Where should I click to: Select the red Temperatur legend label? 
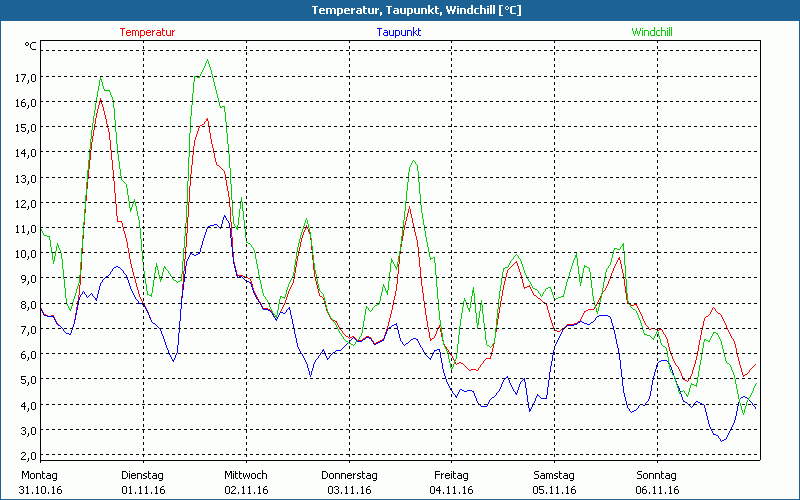[147, 32]
